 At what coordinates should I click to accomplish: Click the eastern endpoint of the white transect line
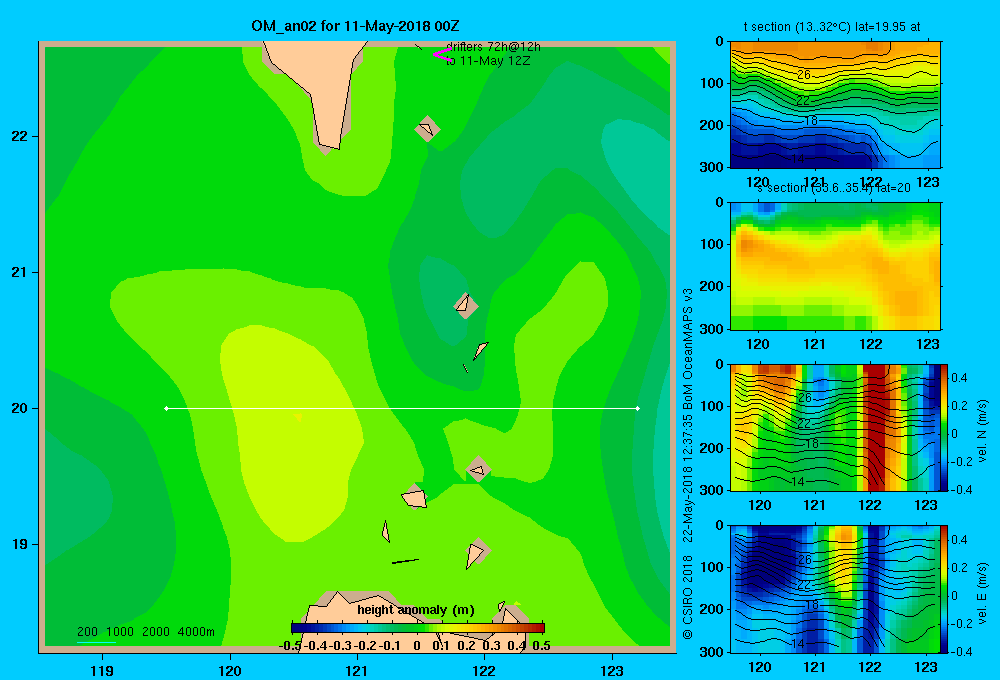638,408
